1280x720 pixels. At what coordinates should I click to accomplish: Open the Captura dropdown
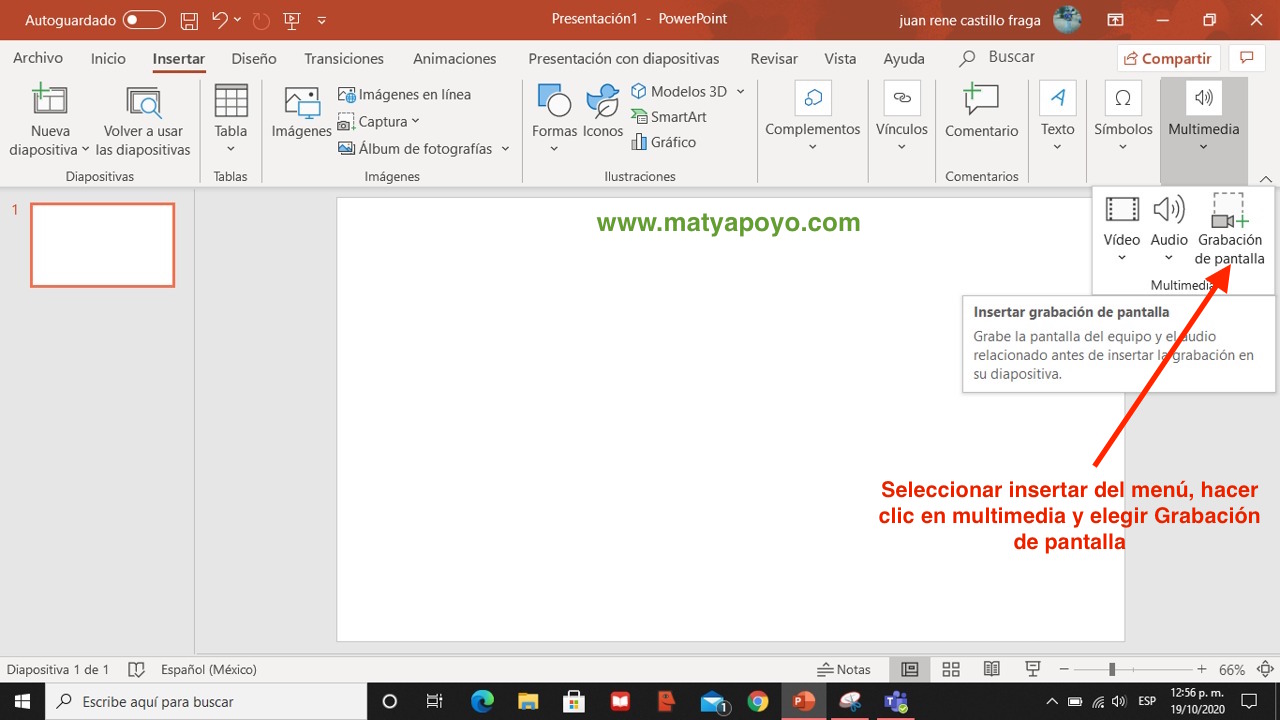tap(379, 121)
